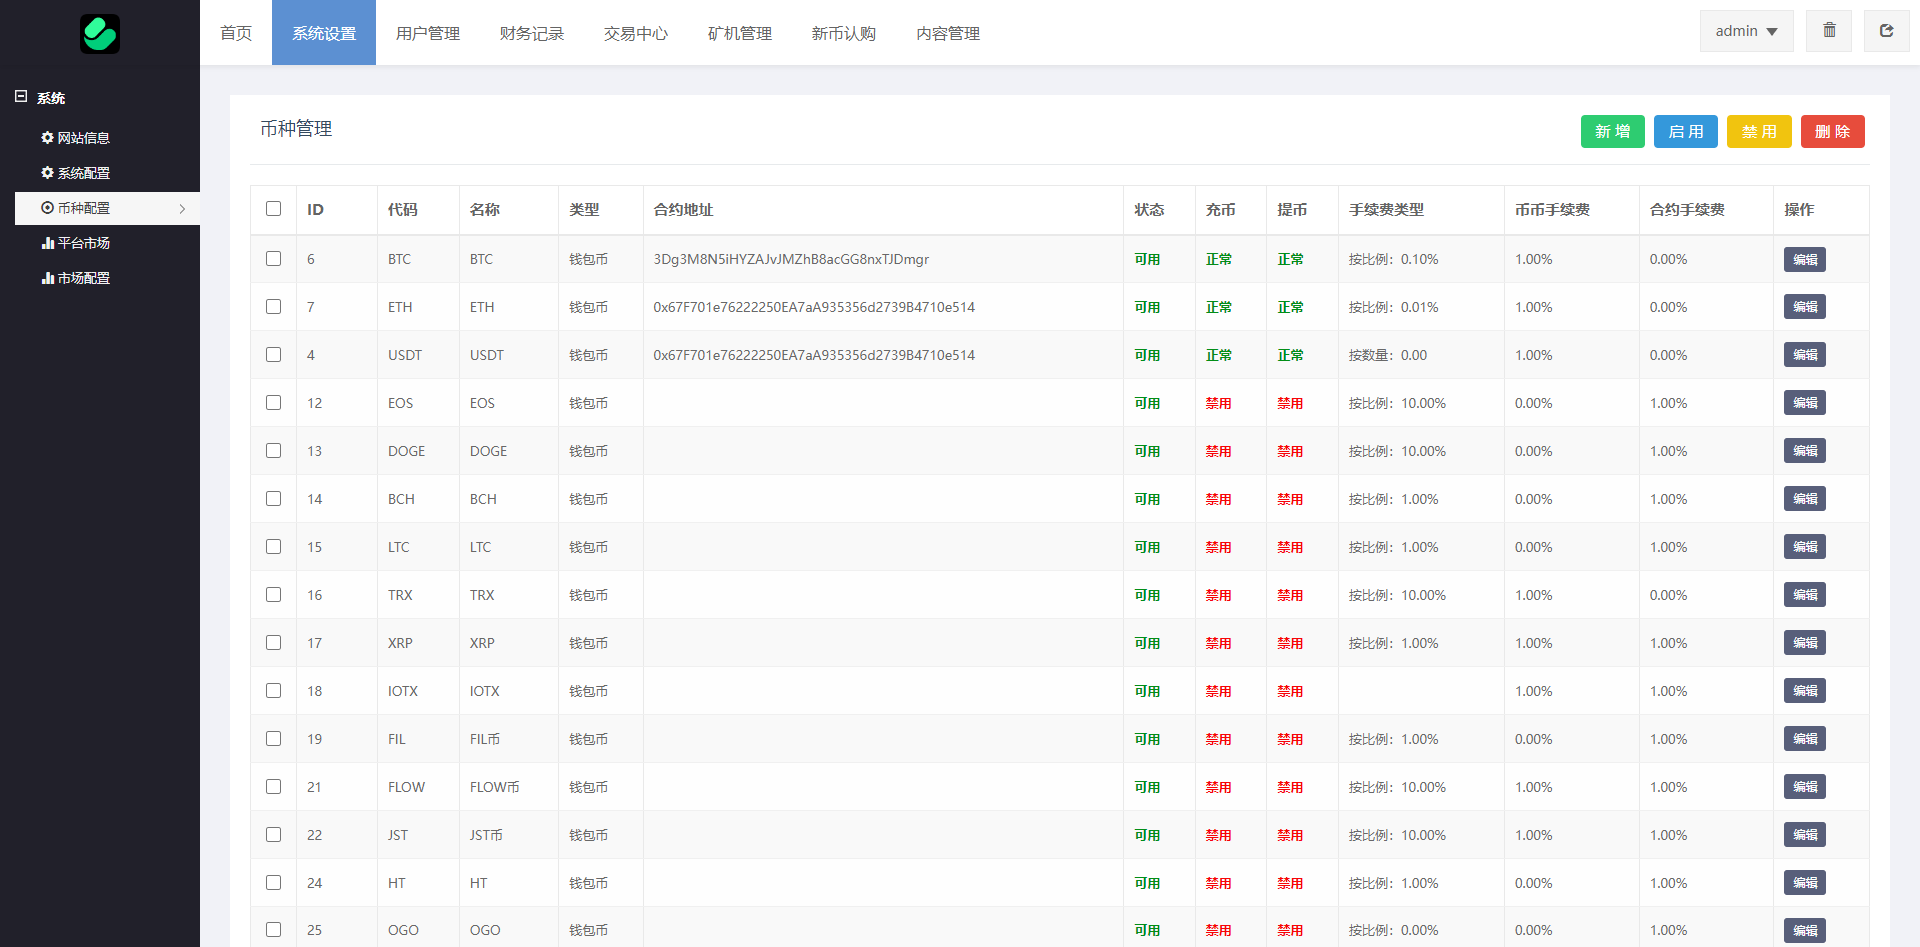Click 编辑 for the ETH row
This screenshot has height=947, width=1920.
pos(1804,307)
